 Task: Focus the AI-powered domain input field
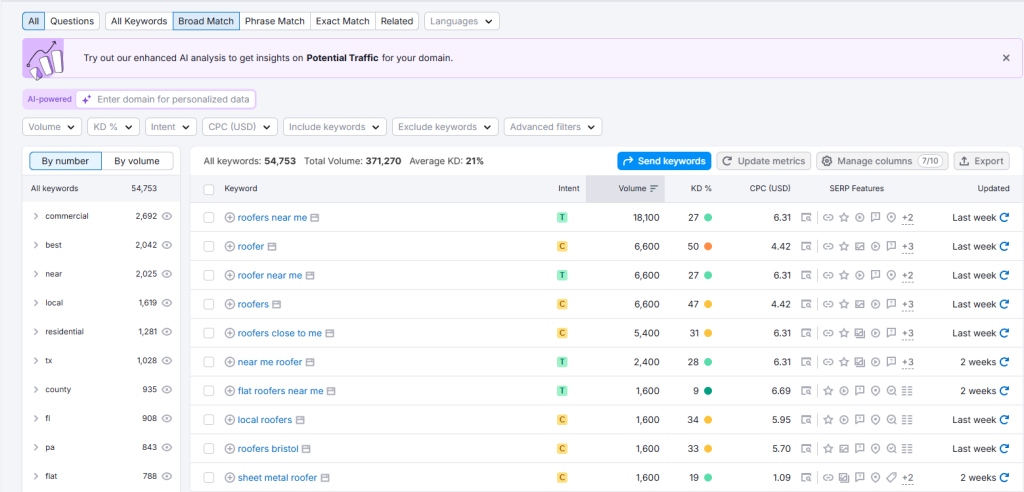pos(166,99)
